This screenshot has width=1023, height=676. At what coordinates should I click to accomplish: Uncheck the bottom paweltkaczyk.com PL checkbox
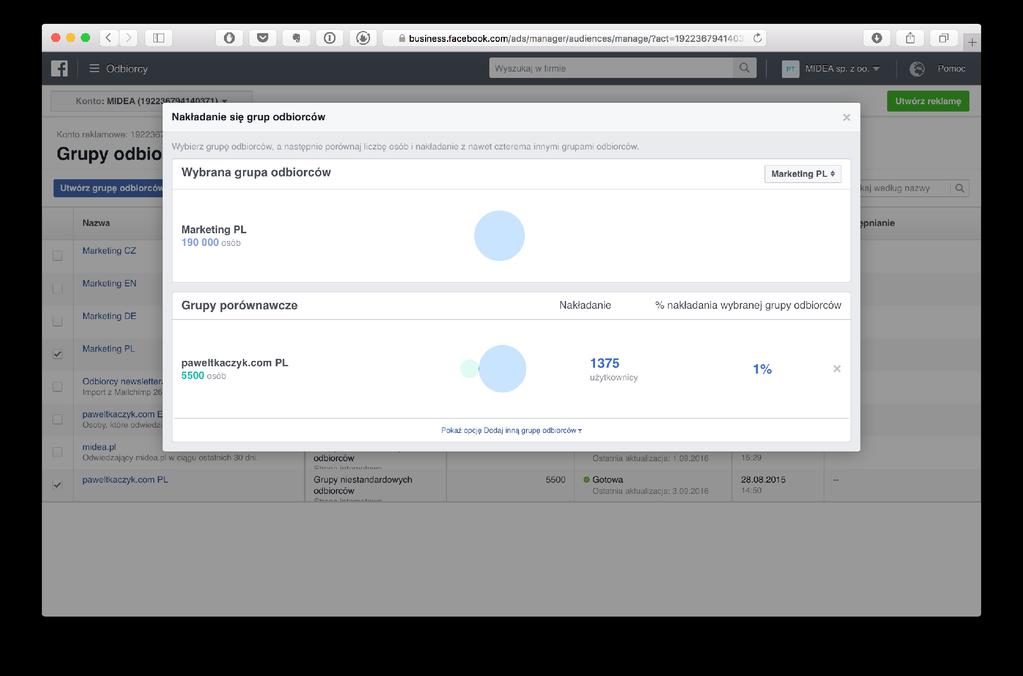[57, 484]
